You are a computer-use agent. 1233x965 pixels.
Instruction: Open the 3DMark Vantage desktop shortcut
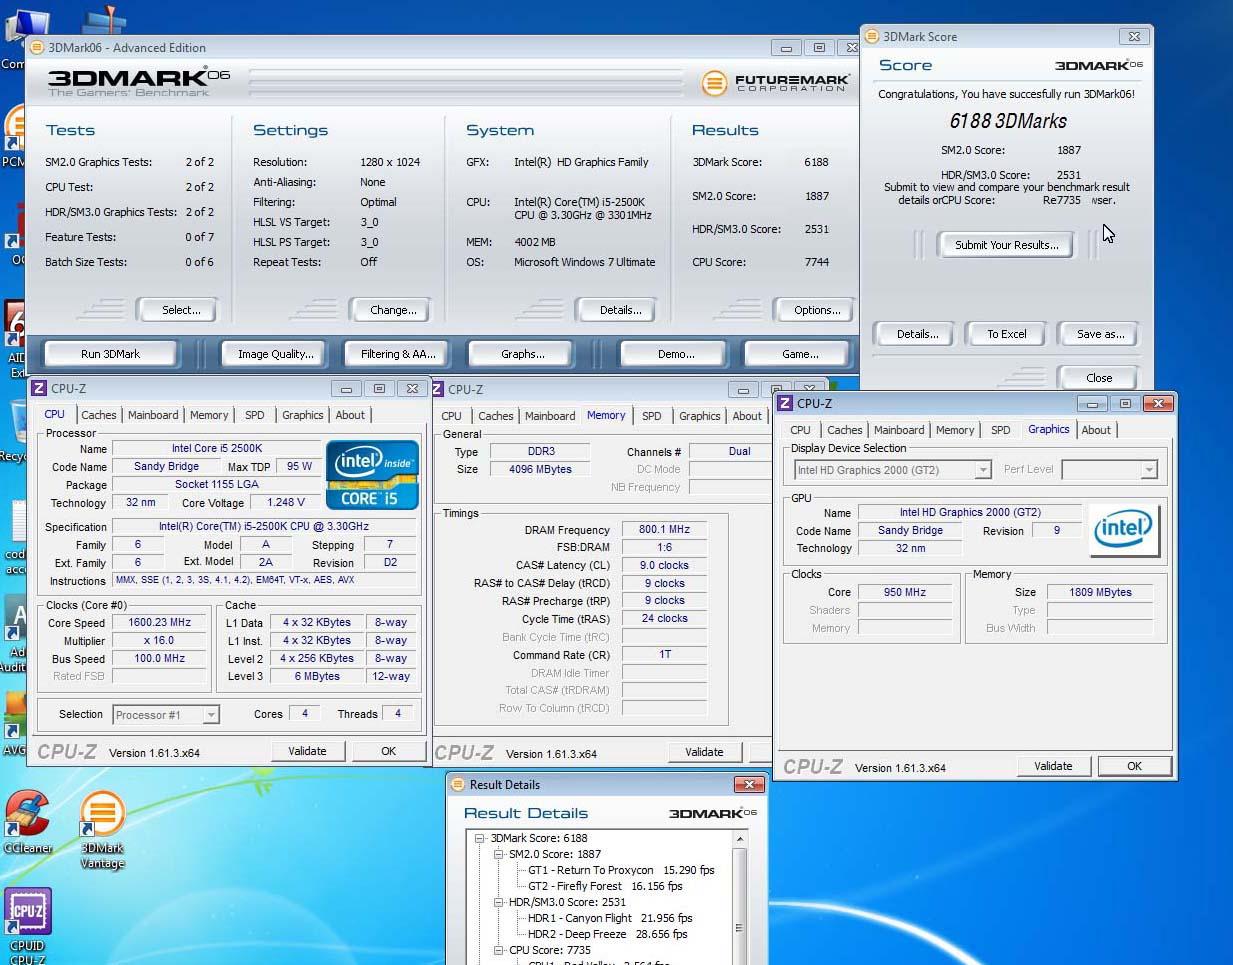click(x=102, y=829)
